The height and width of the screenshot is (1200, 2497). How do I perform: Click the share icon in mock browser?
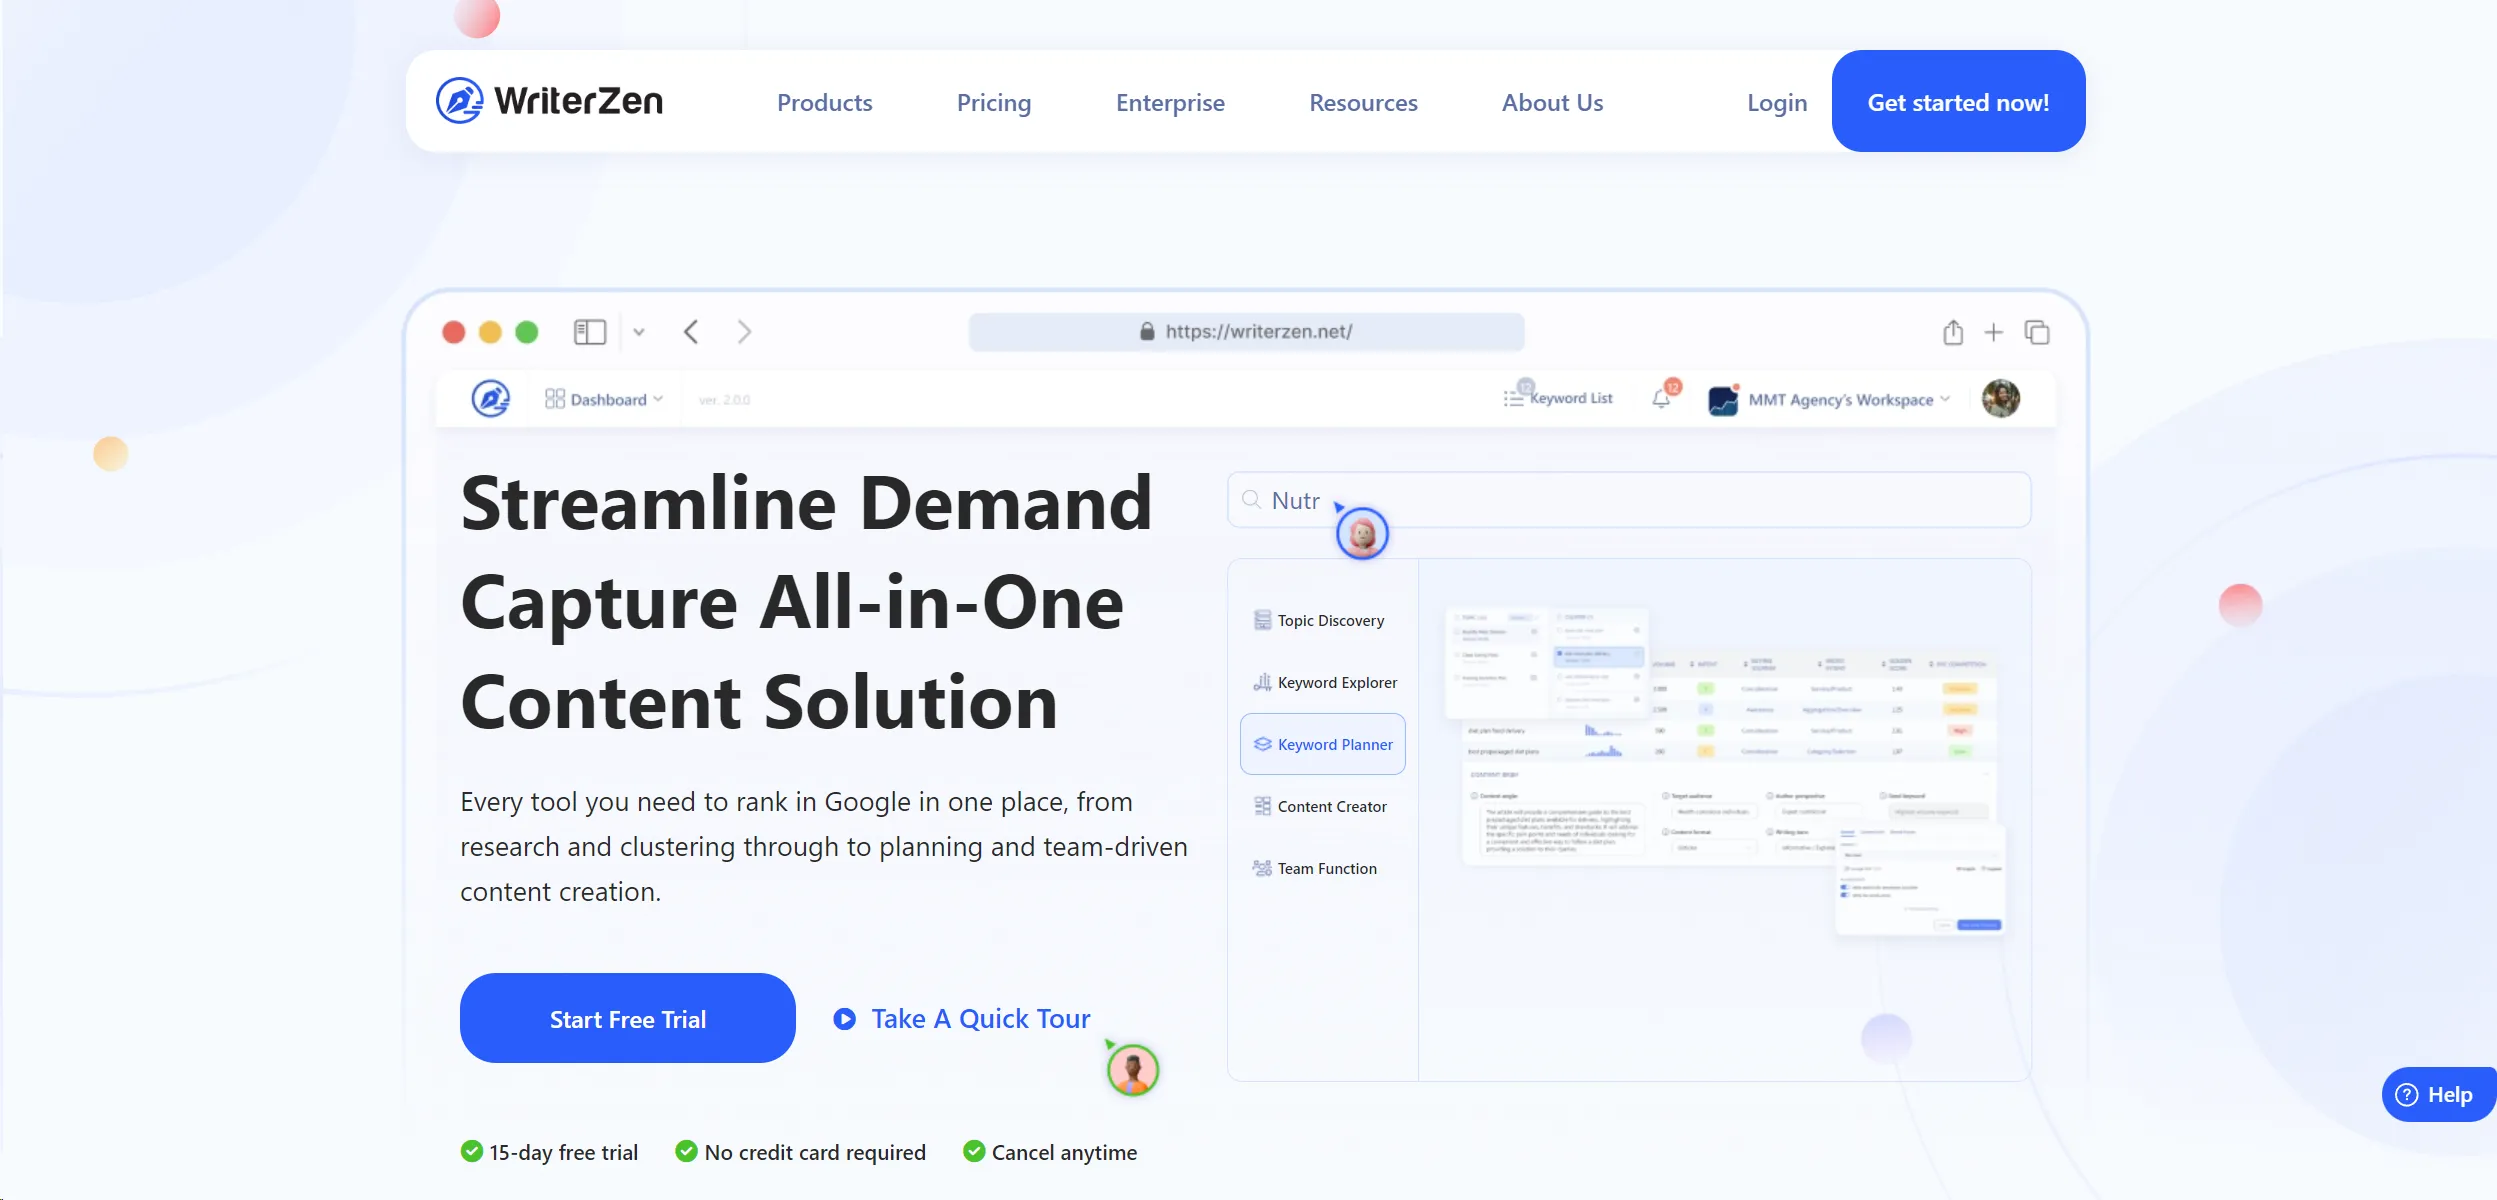1952,332
